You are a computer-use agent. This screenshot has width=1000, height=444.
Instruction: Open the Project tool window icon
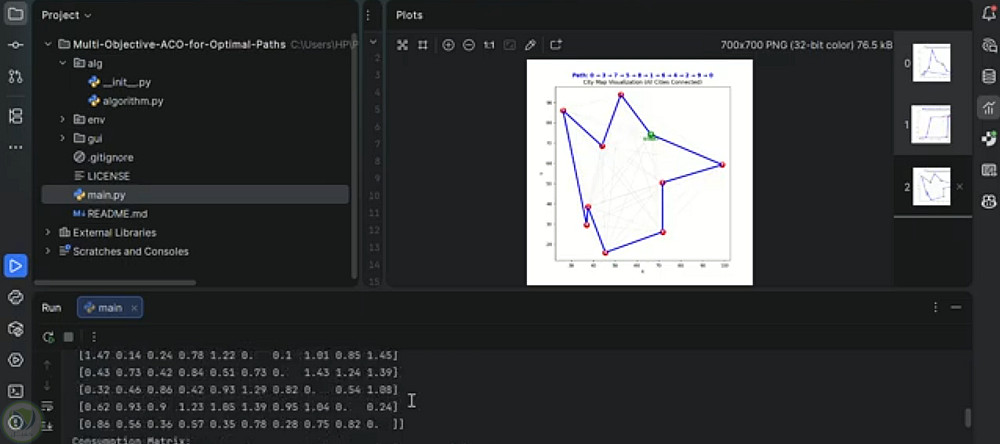(15, 15)
